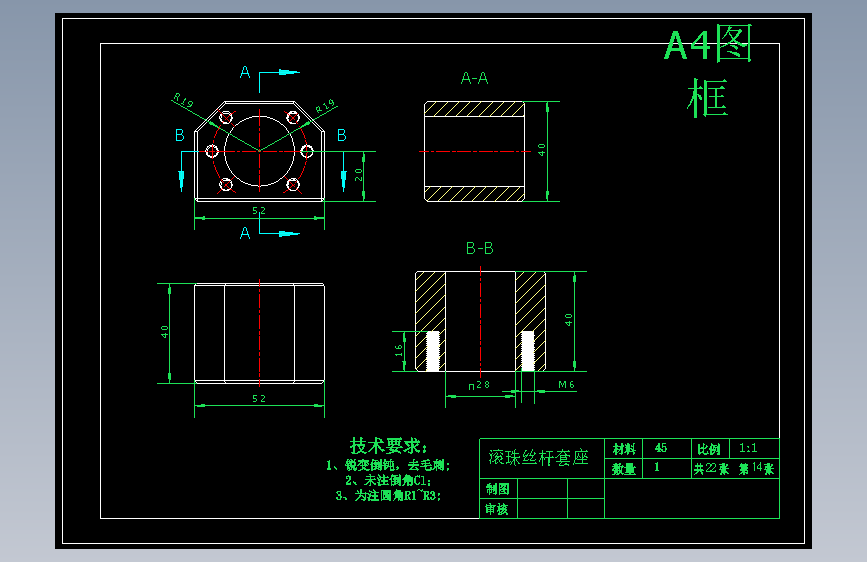
Task: Select the "40" dimension beside the B-B section
Action: [568, 320]
